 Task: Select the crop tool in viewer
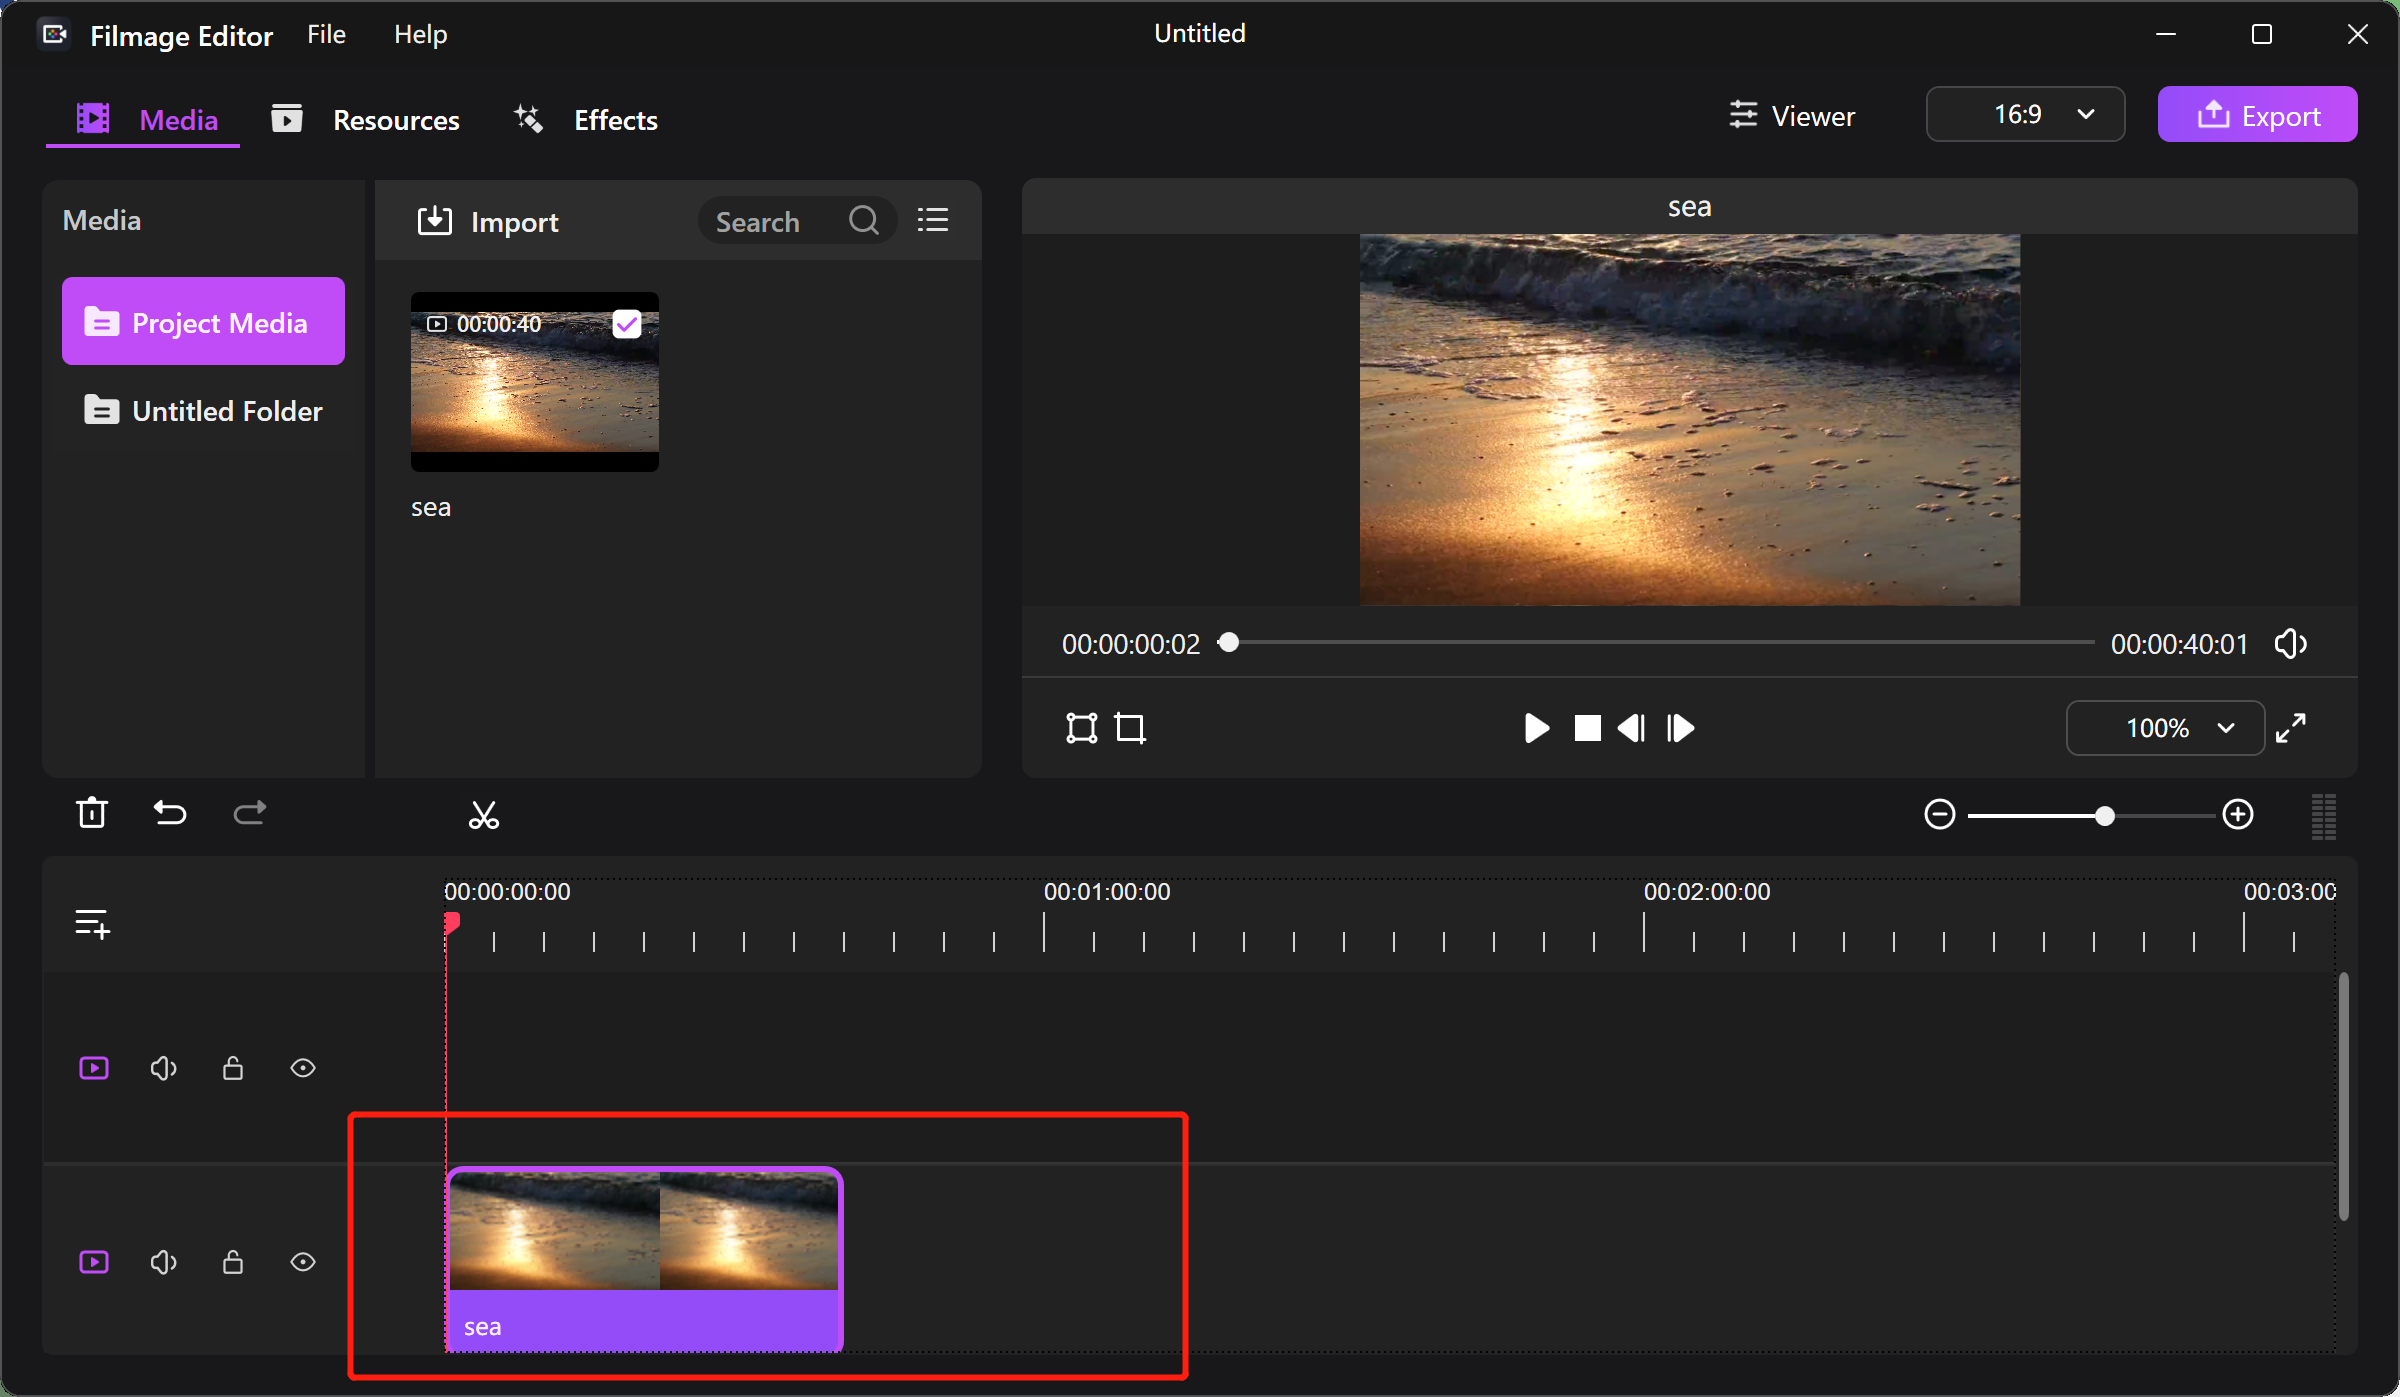click(x=1131, y=728)
